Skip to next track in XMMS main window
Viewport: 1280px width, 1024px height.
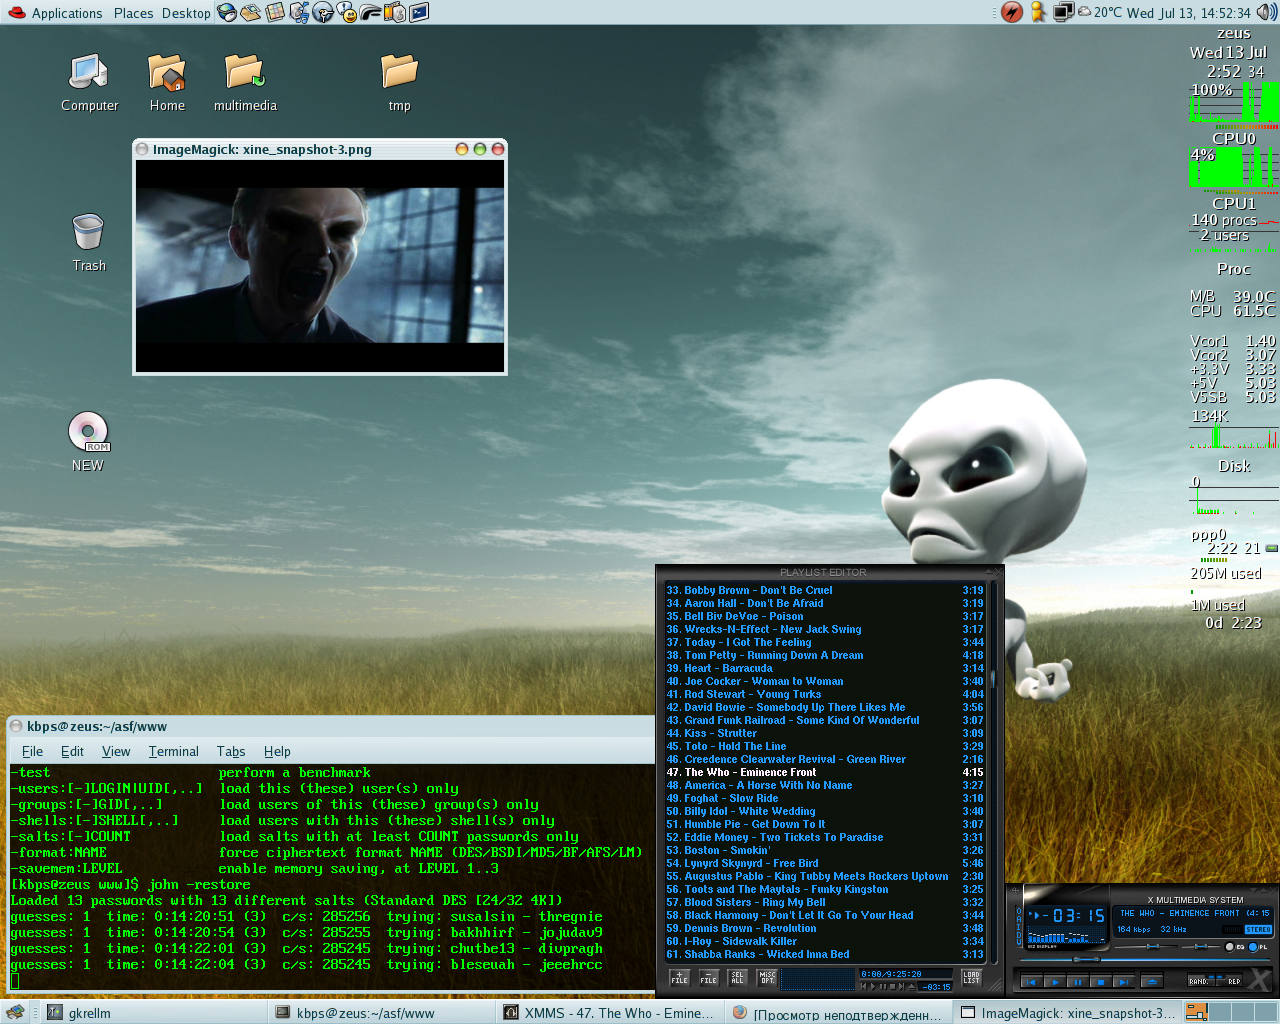point(1124,982)
